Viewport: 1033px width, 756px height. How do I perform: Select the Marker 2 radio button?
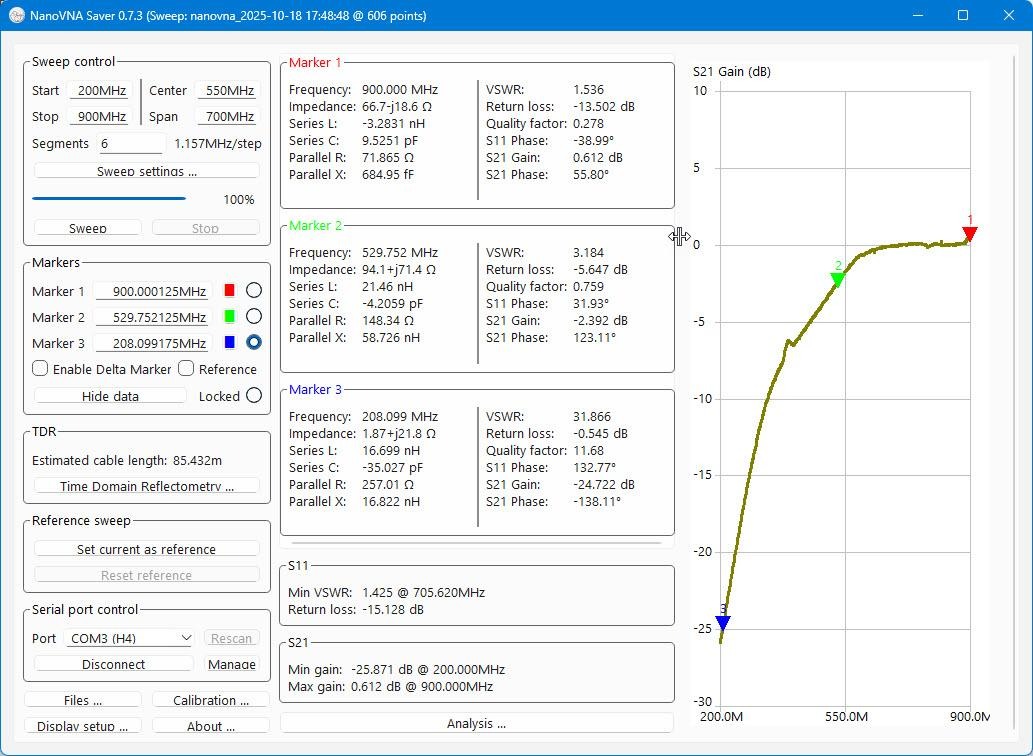click(254, 317)
